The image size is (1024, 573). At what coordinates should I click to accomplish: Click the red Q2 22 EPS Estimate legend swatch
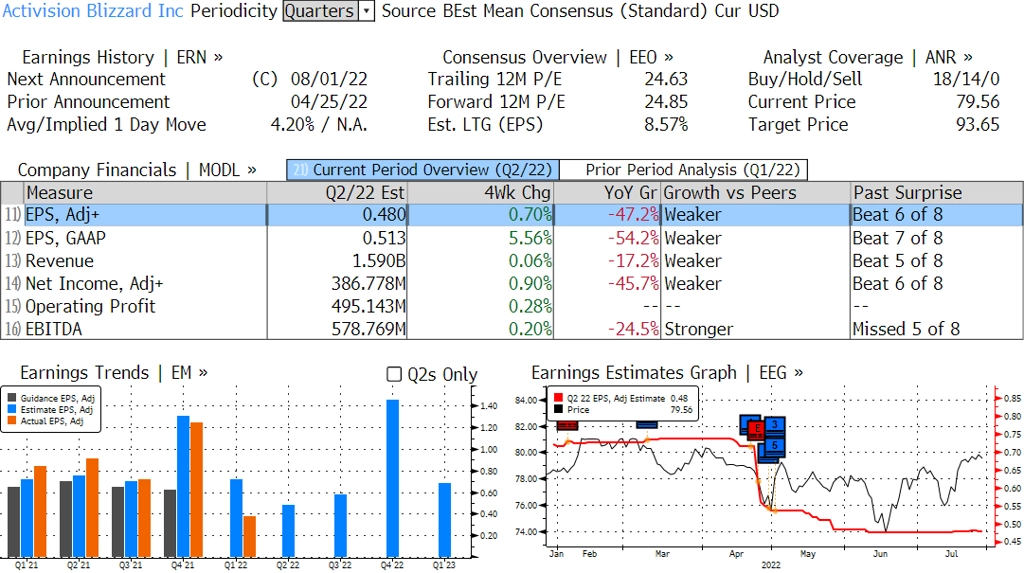[558, 398]
